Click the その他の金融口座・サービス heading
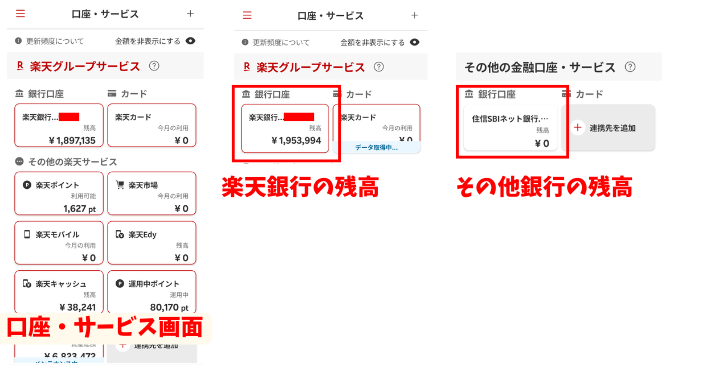The image size is (714, 373). tap(540, 67)
